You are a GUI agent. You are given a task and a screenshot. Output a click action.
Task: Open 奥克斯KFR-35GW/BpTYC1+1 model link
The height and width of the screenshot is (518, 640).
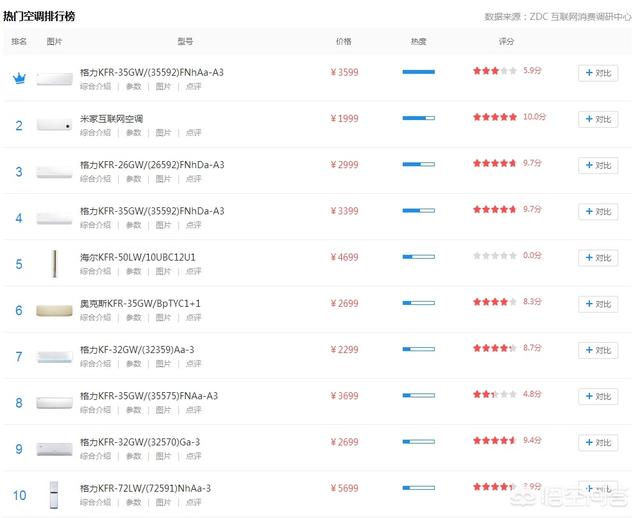click(140, 303)
